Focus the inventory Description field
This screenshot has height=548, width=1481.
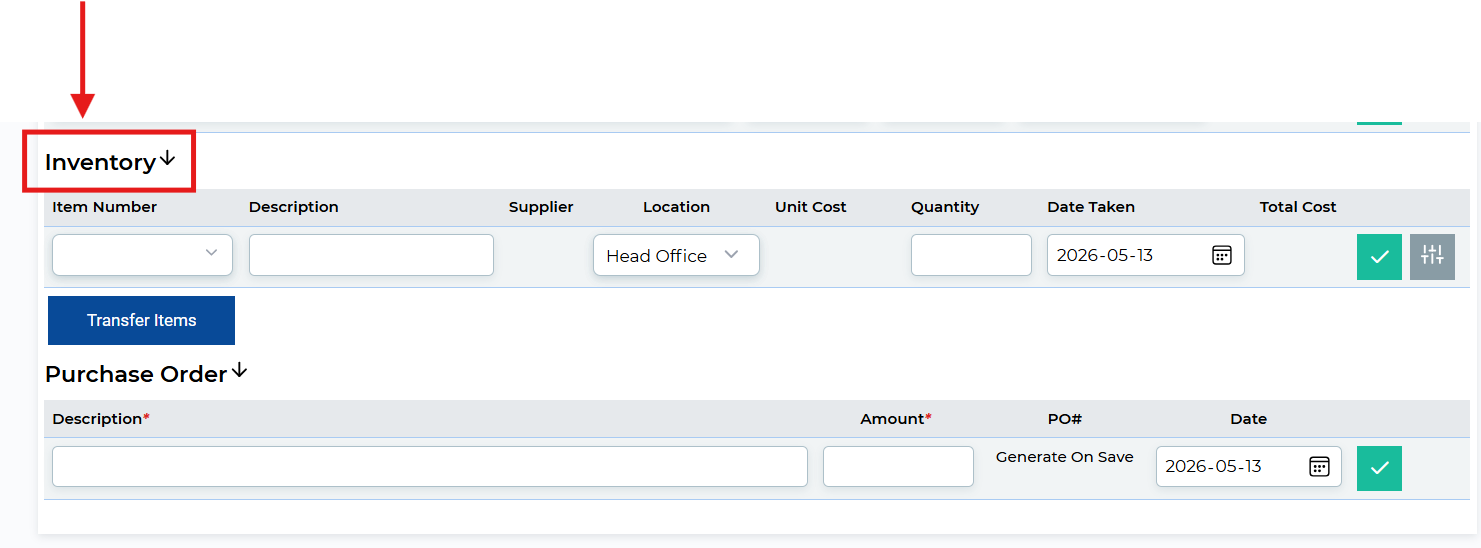click(371, 255)
